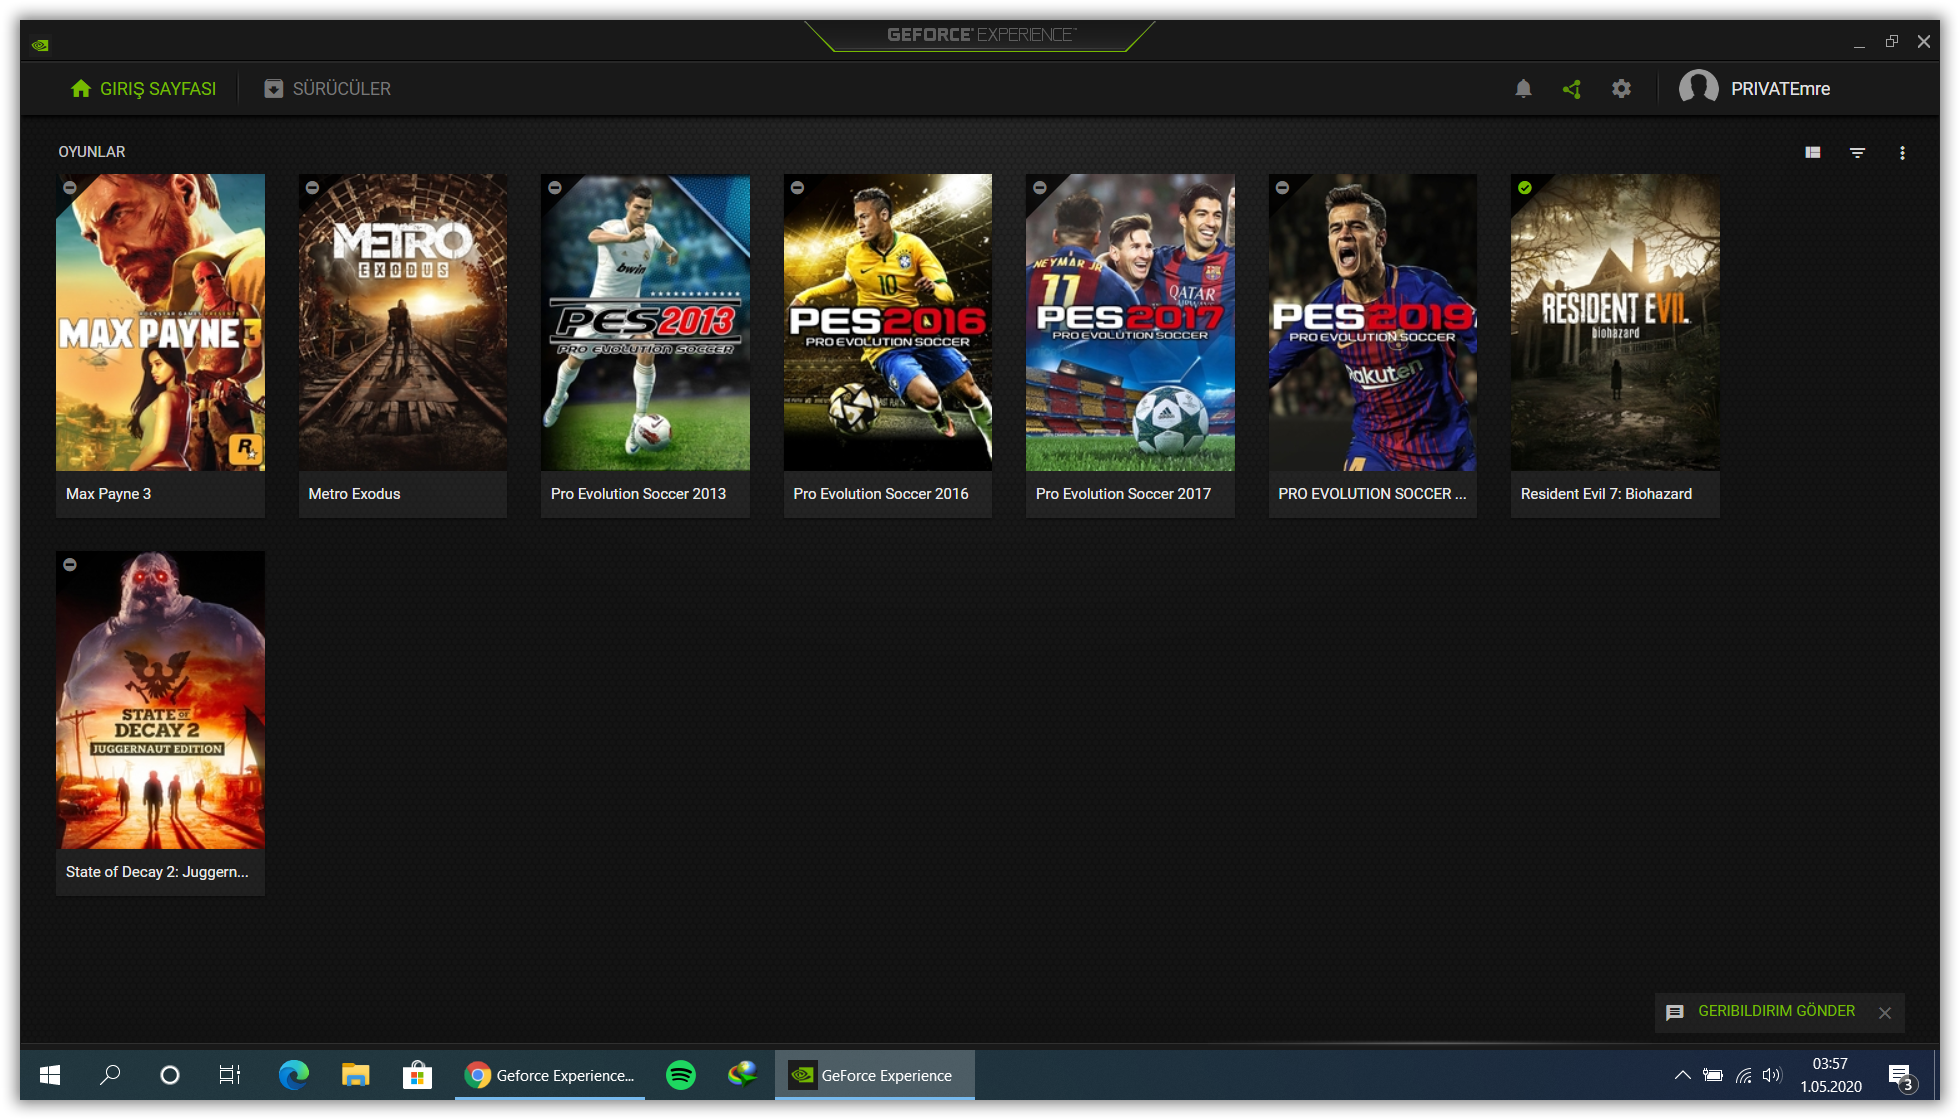
Task: Click the 'Metro Exodus' title label
Action: point(354,494)
